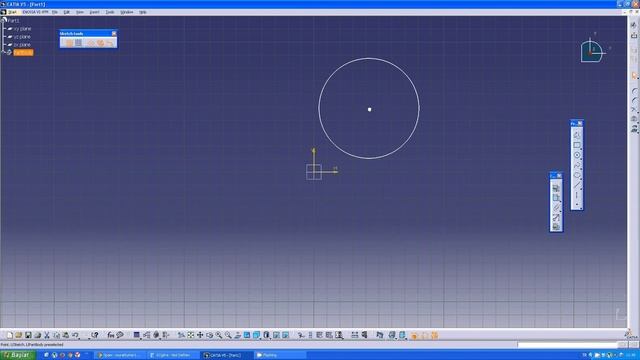Open the Start menu in CATIA menu bar
The height and width of the screenshot is (360, 640).
click(12, 12)
